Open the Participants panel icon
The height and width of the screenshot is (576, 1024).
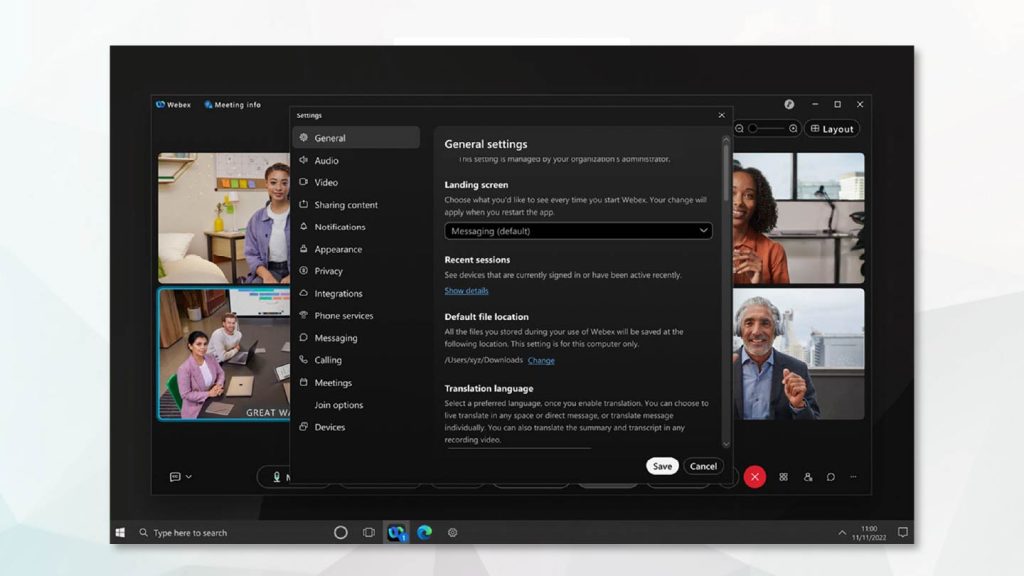(807, 477)
